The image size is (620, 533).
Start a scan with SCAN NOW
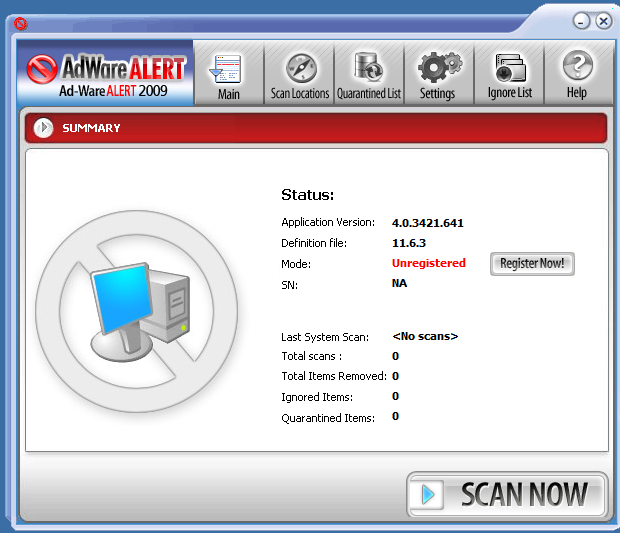pyautogui.click(x=507, y=494)
